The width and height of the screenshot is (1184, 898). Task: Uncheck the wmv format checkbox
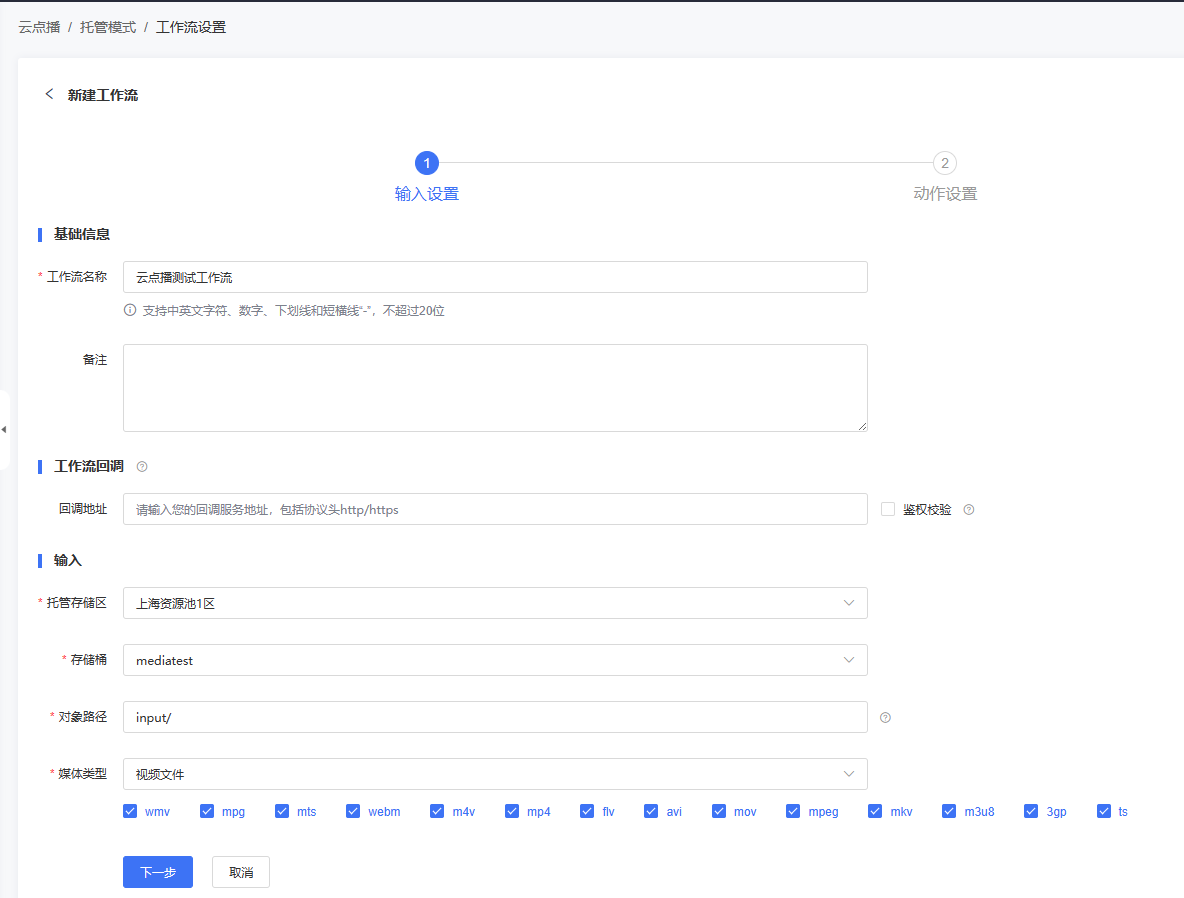pos(130,811)
